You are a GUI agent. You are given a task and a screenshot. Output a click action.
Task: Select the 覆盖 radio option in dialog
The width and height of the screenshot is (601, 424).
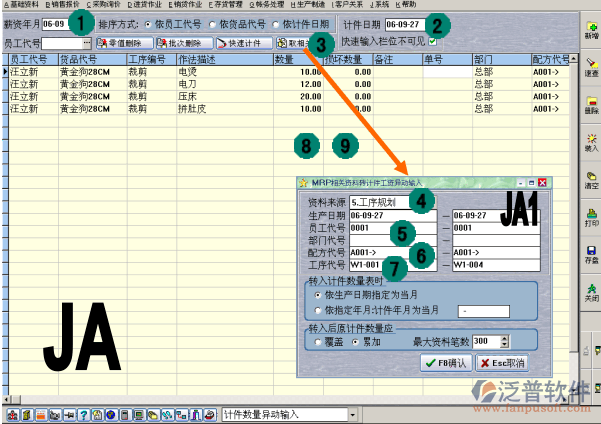(x=317, y=340)
